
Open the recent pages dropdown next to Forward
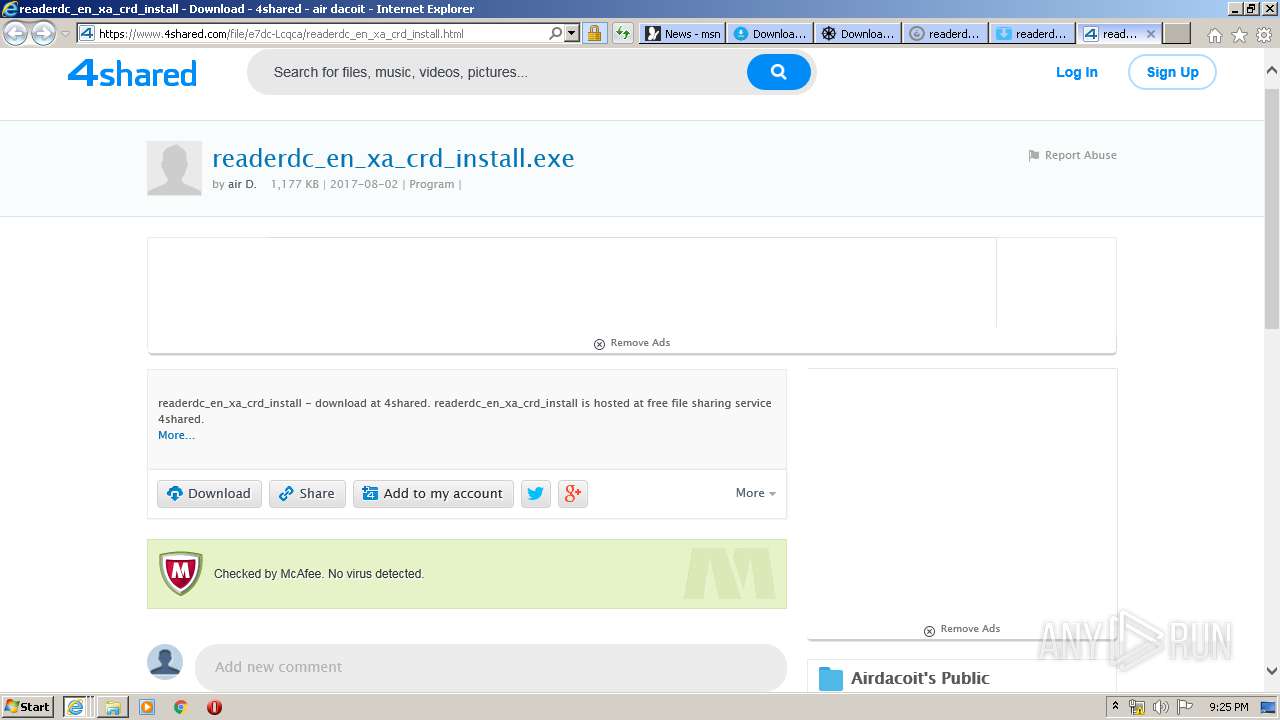[x=65, y=33]
